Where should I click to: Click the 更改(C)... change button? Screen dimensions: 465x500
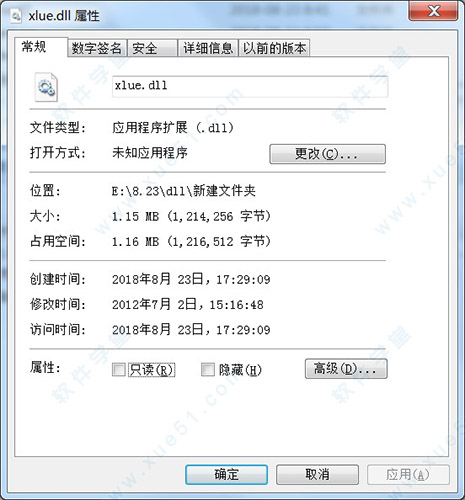327,154
